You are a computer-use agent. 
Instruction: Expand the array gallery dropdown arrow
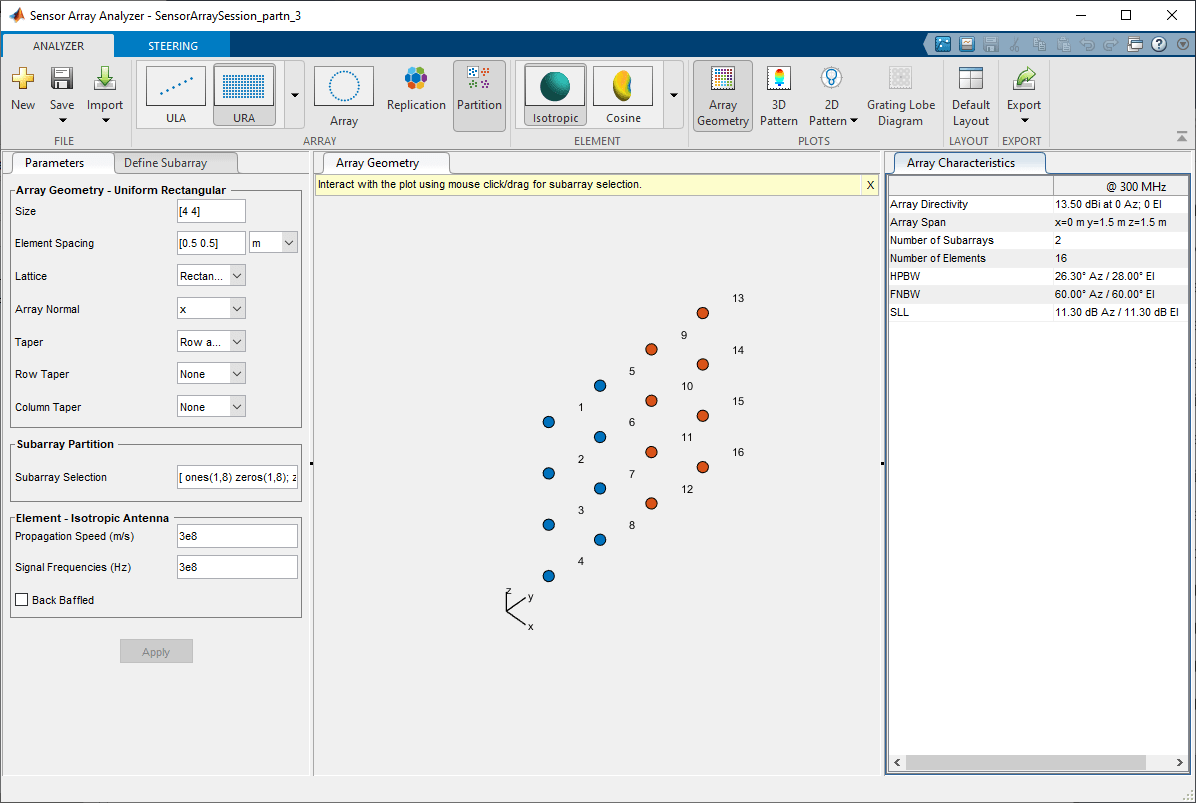(x=294, y=95)
